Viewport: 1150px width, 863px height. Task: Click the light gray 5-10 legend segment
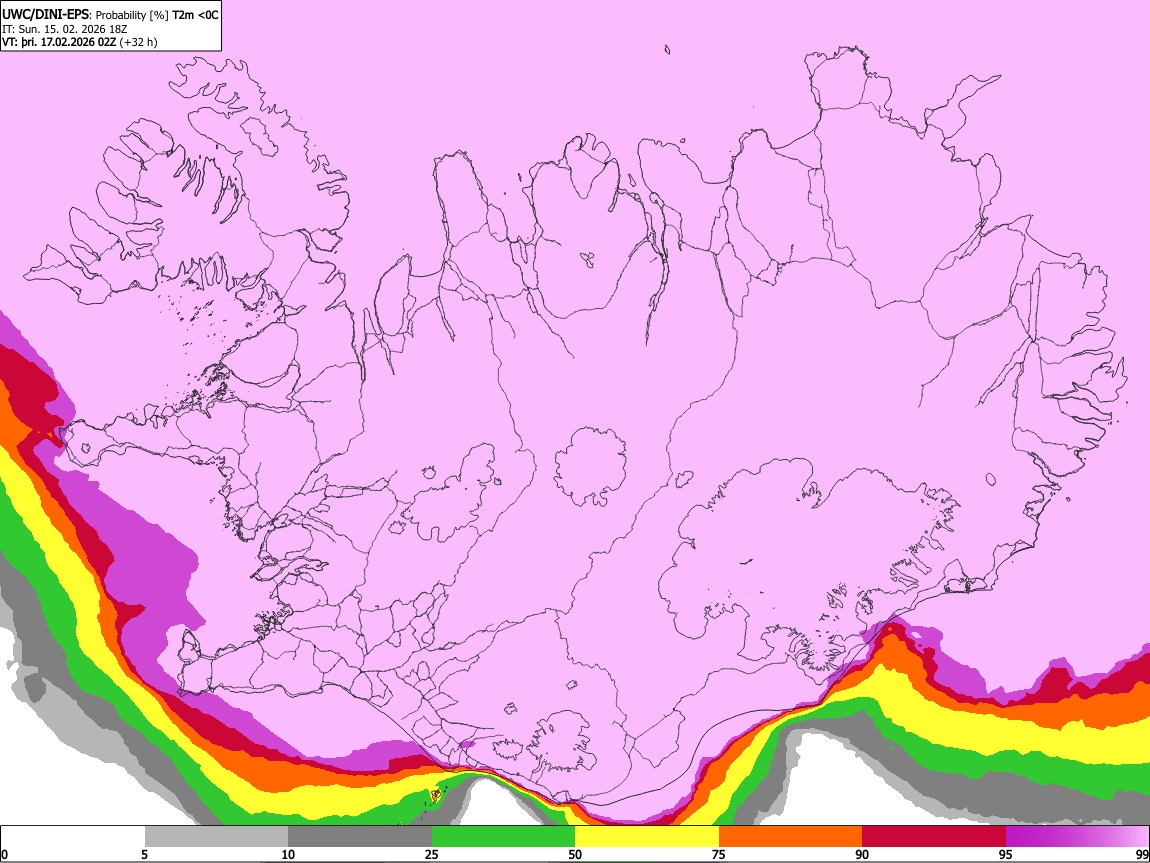coord(216,837)
